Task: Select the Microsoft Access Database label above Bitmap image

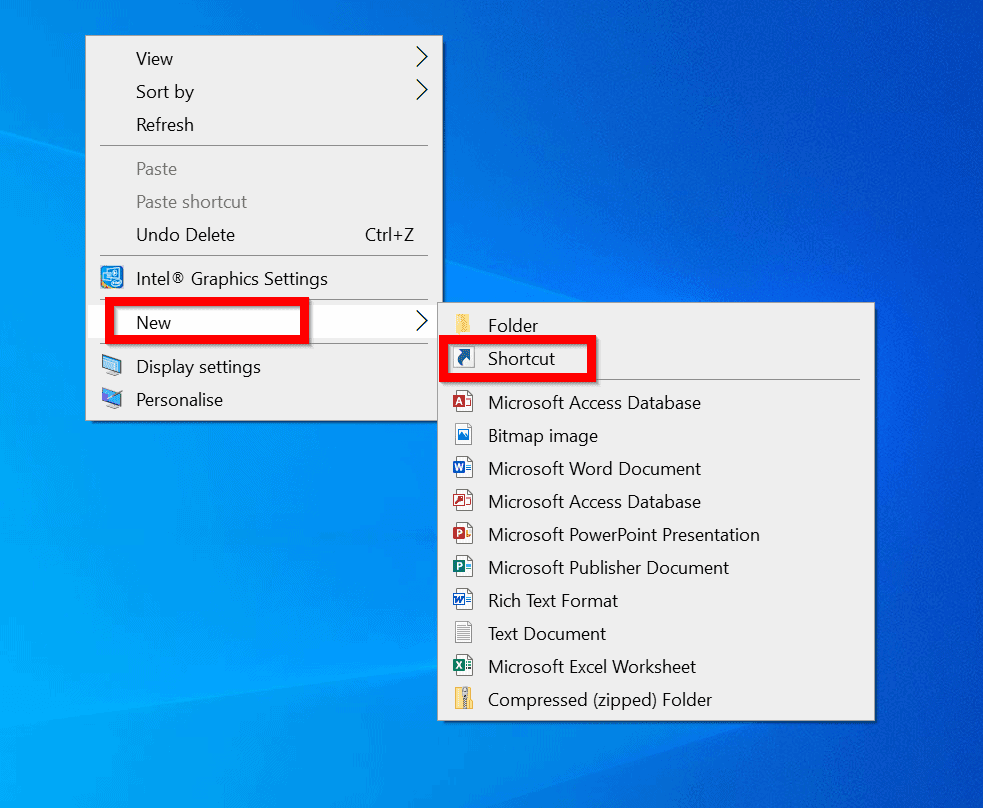Action: 594,402
